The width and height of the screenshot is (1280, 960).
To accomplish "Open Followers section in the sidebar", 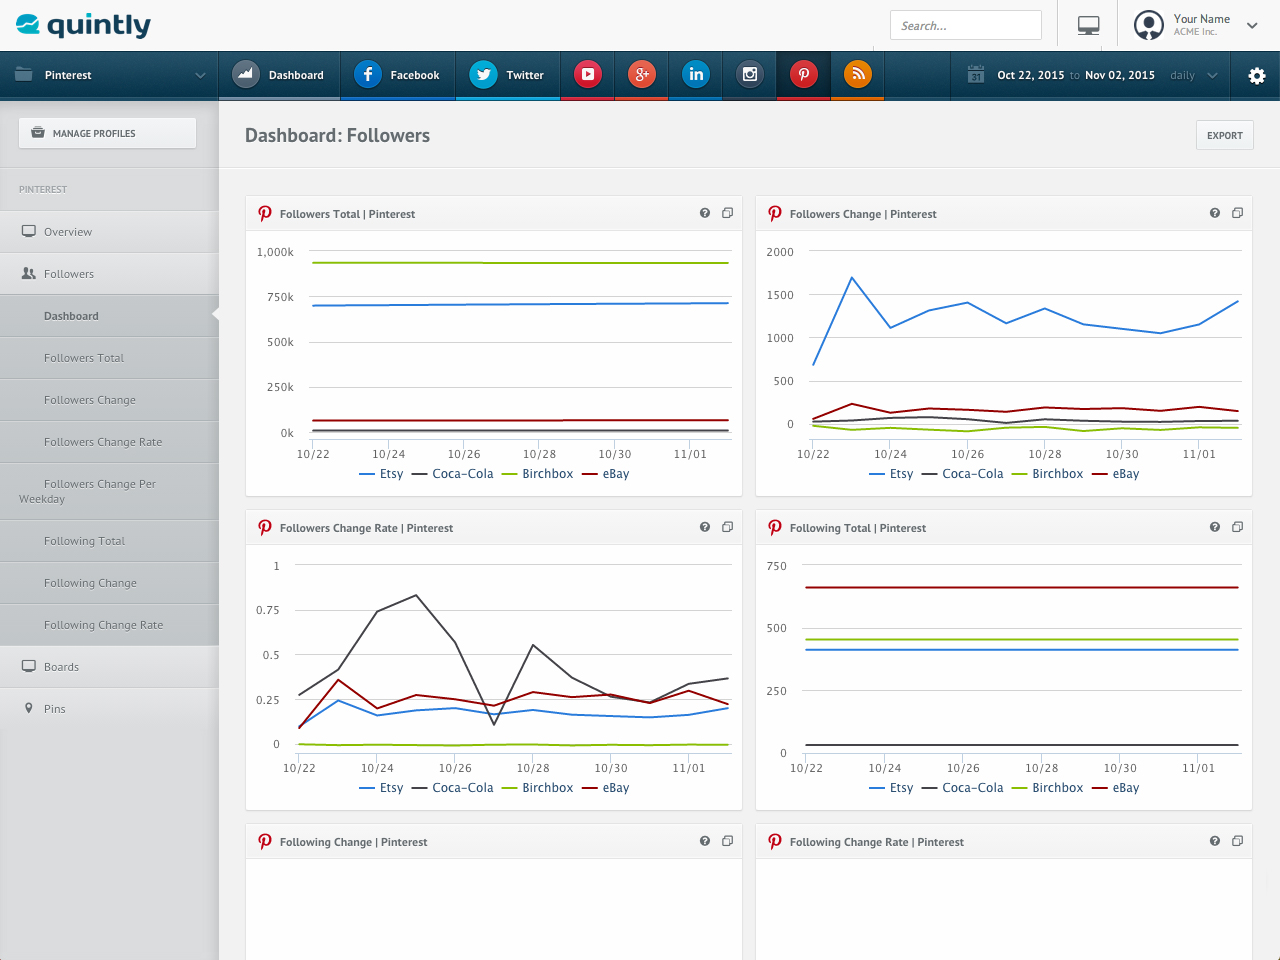I will [109, 274].
